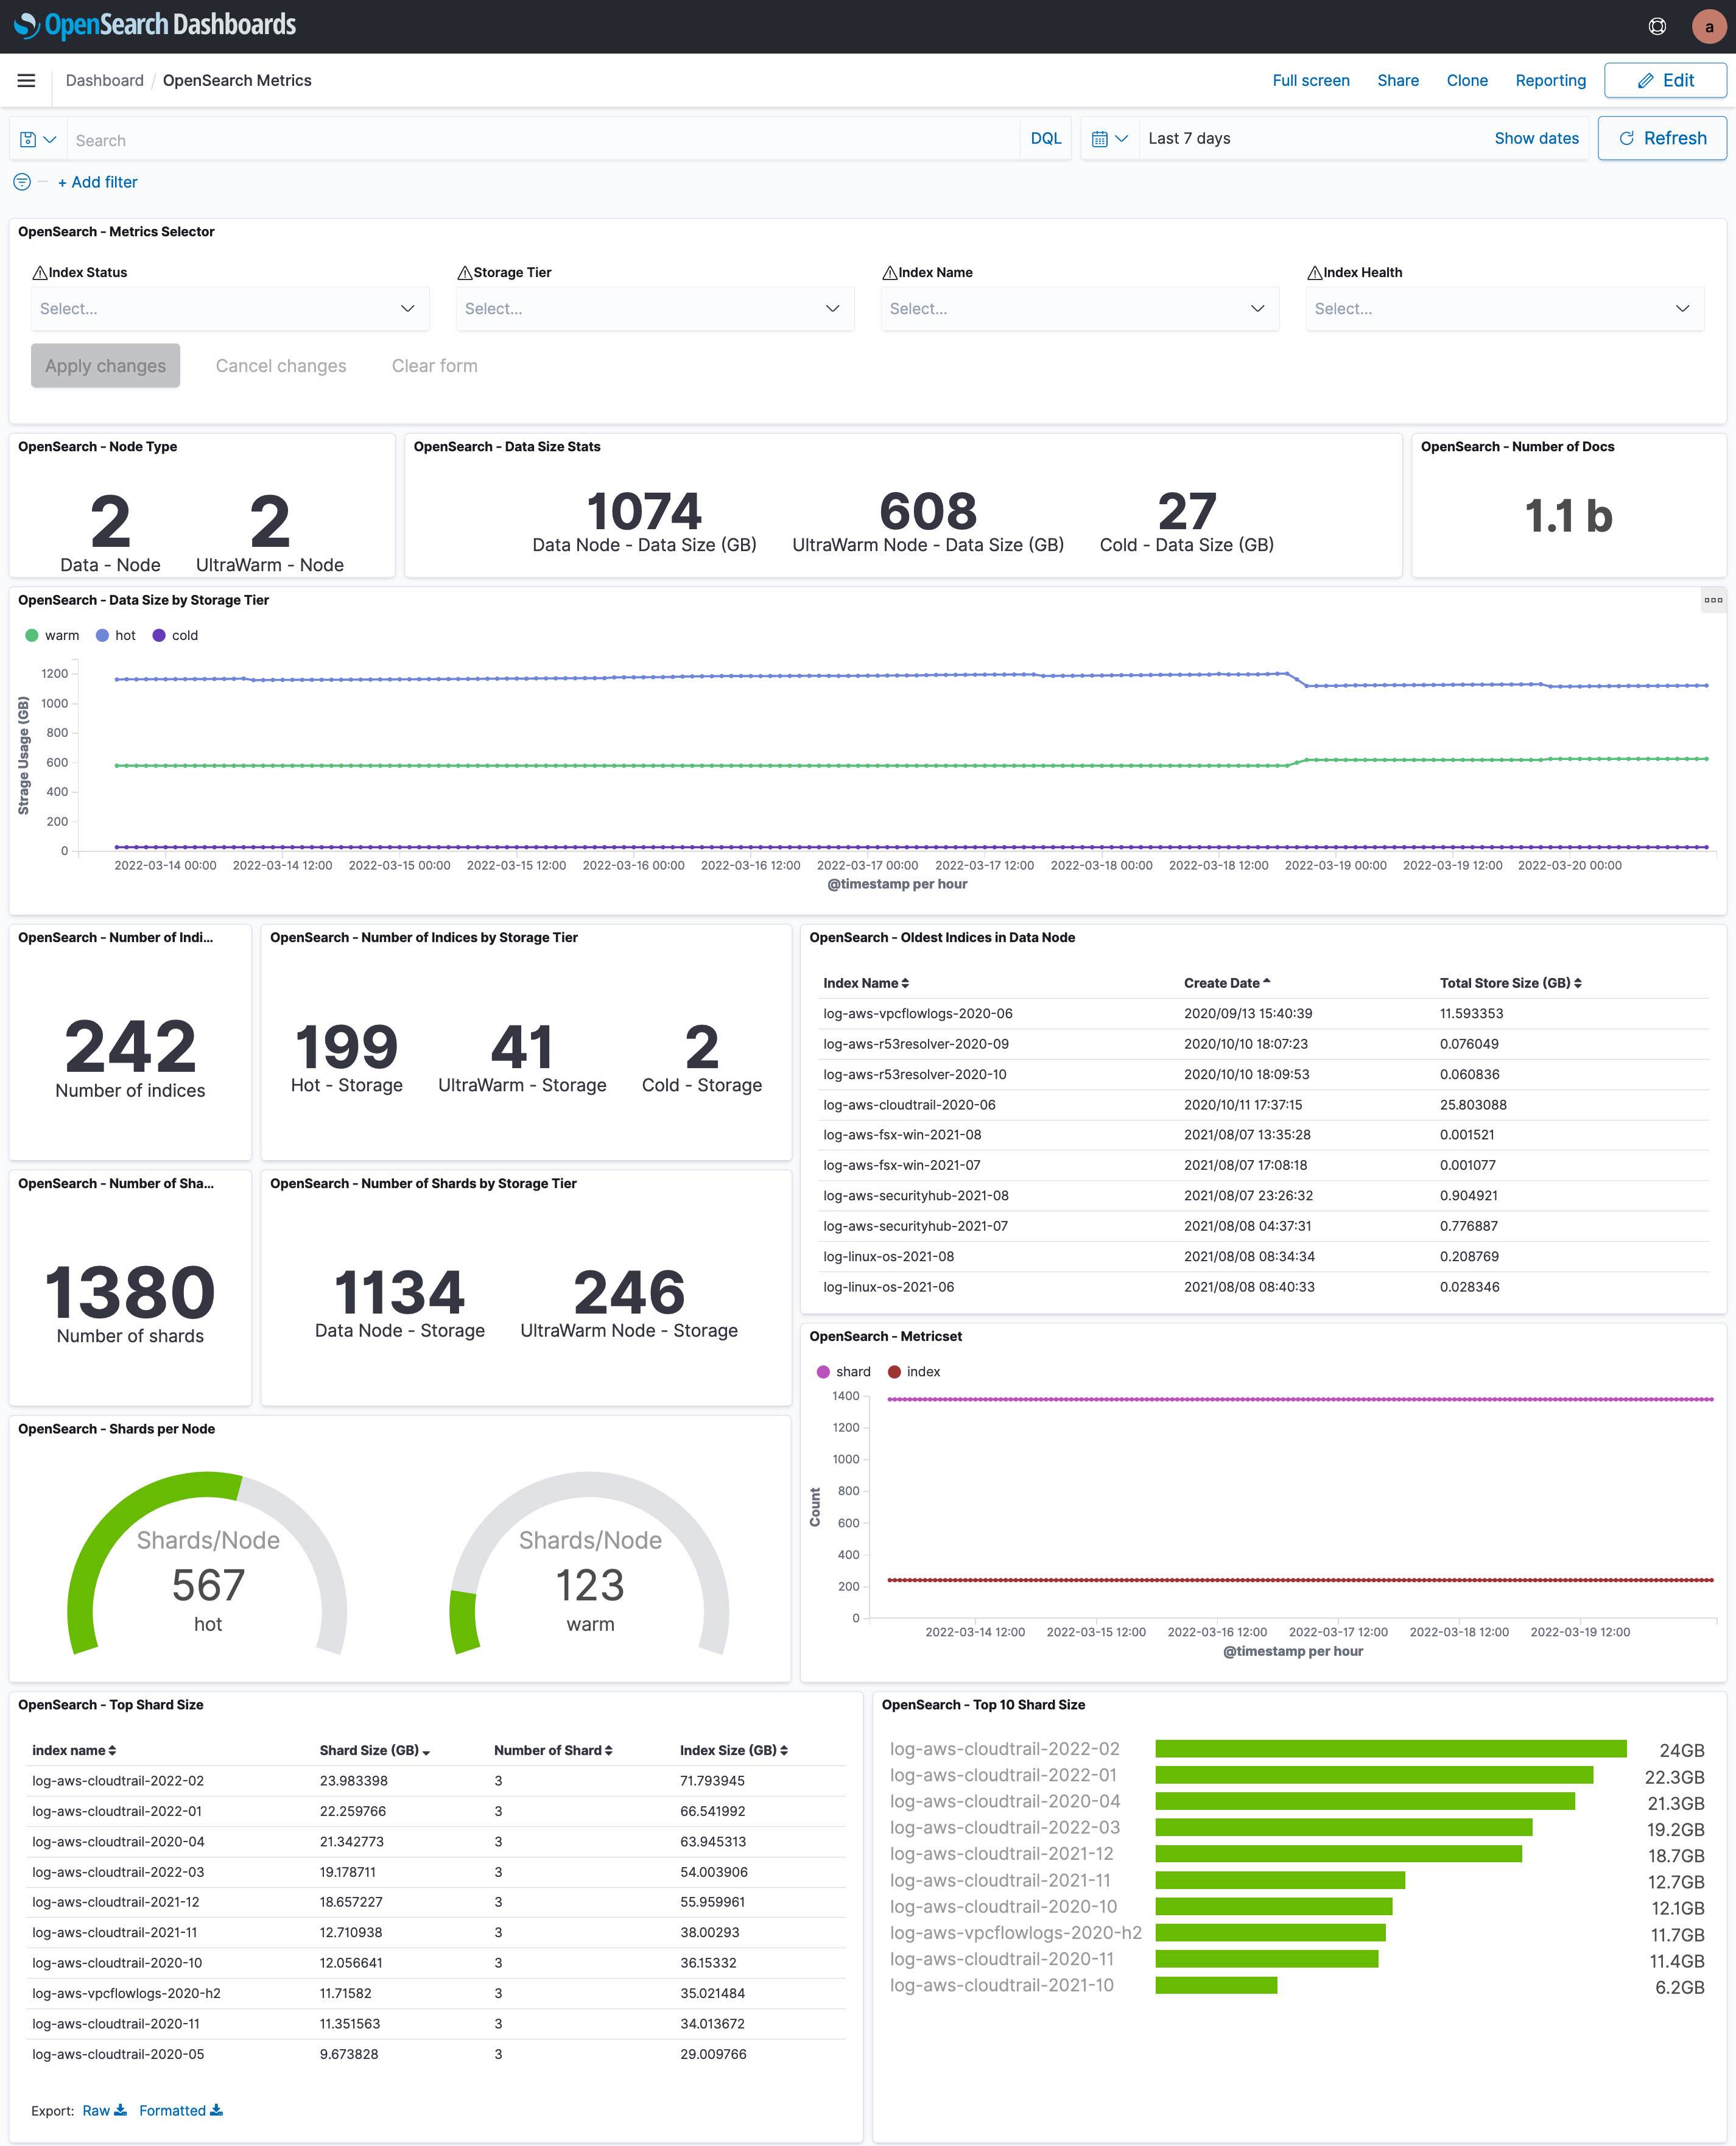The image size is (1736, 2146).
Task: Click the Last 7 days time range
Action: 1189,138
